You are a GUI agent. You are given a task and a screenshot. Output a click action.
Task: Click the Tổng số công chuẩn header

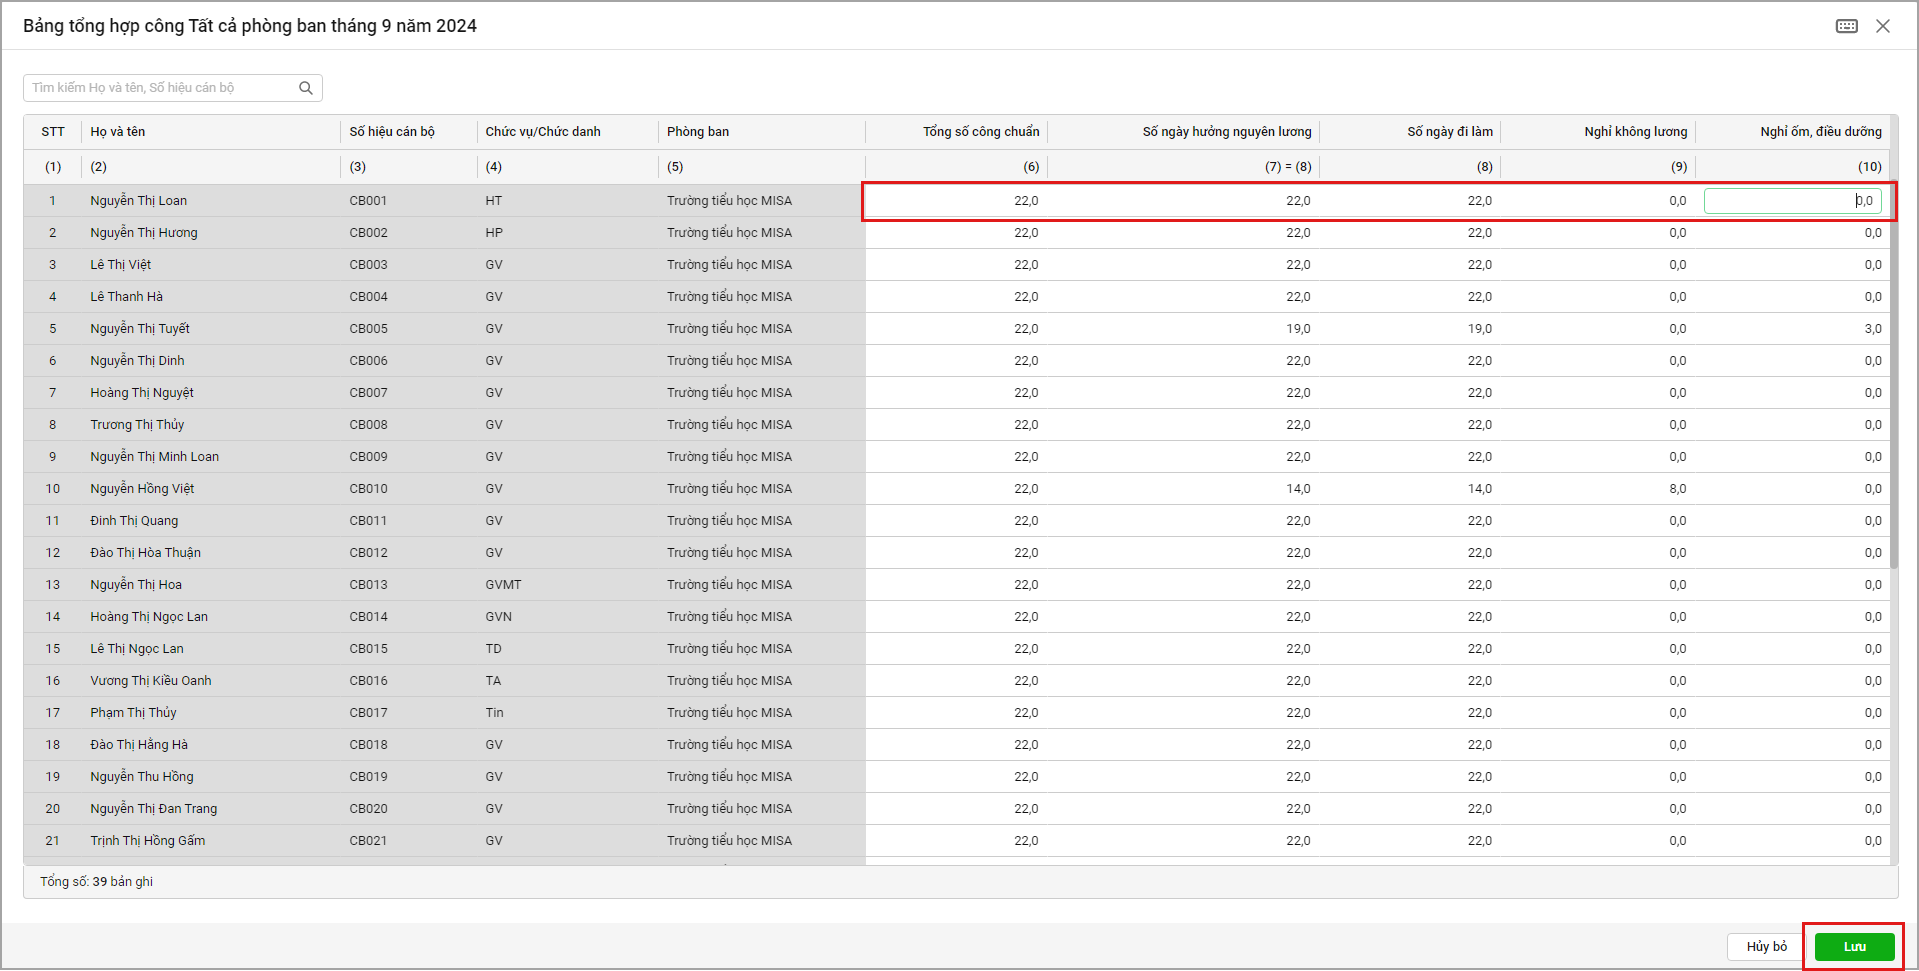tap(980, 132)
